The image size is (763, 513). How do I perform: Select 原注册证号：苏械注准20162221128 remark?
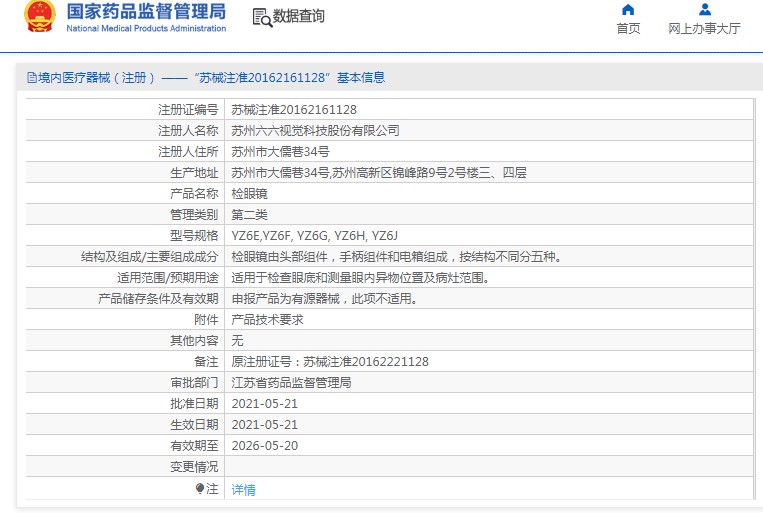(x=330, y=361)
